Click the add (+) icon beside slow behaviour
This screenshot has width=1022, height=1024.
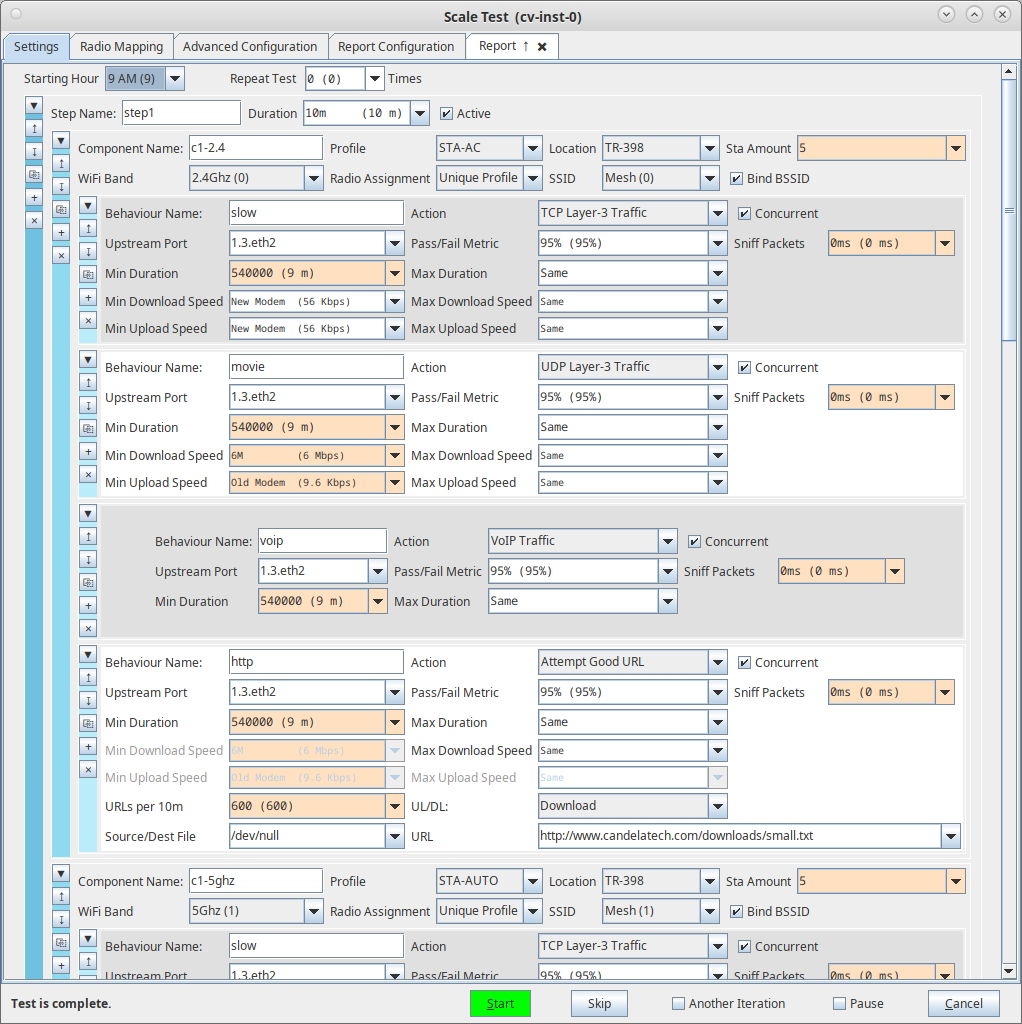88,297
